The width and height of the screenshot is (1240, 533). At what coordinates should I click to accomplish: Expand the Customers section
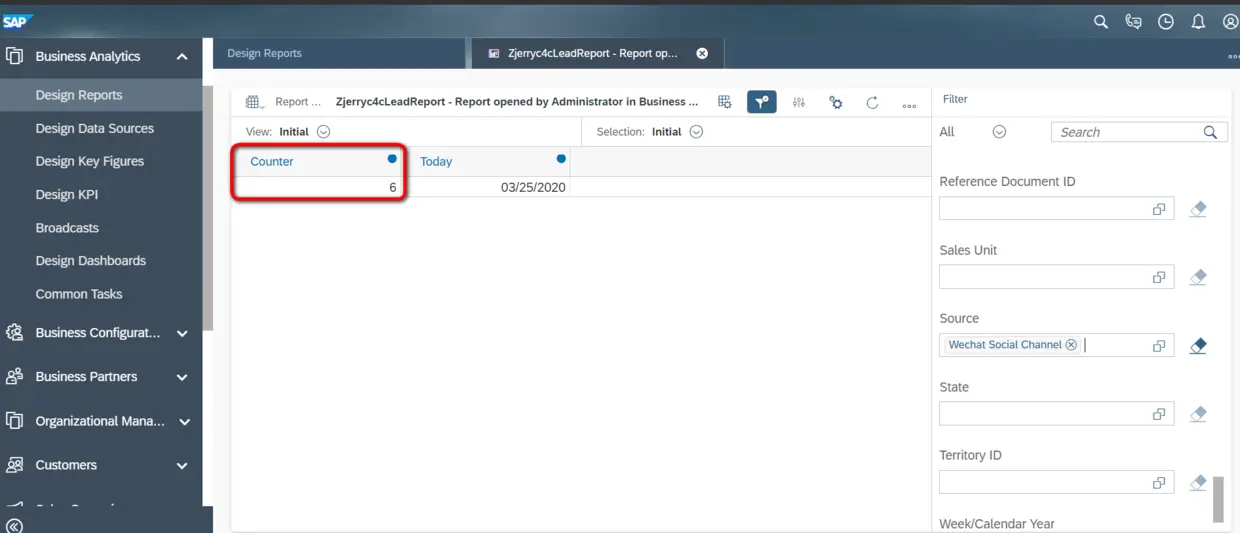pyautogui.click(x=182, y=466)
